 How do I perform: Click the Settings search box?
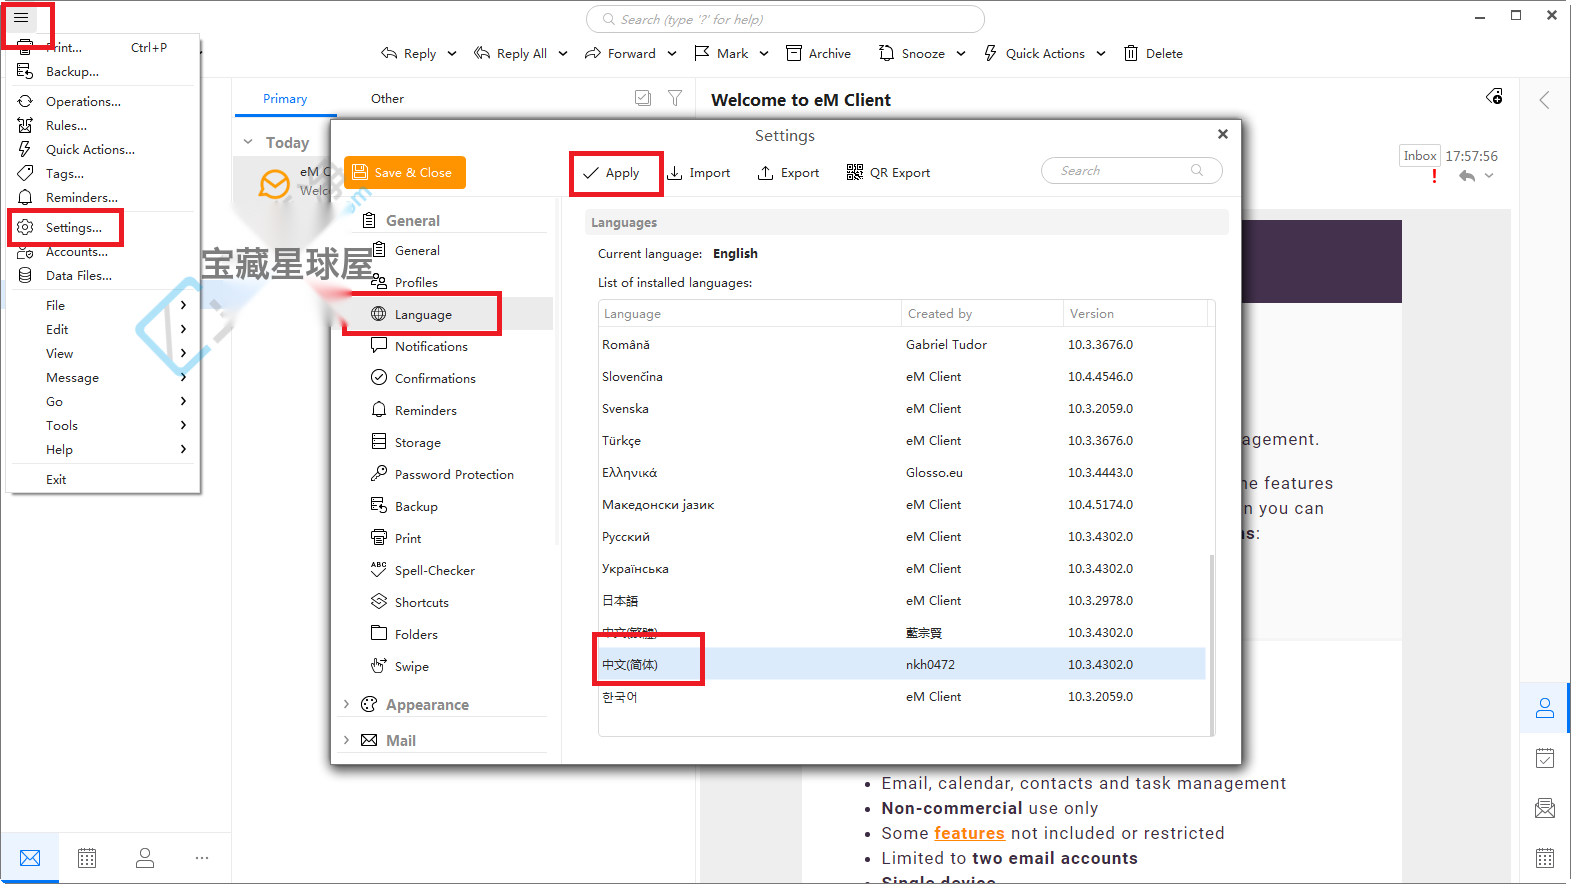[x=1131, y=171]
